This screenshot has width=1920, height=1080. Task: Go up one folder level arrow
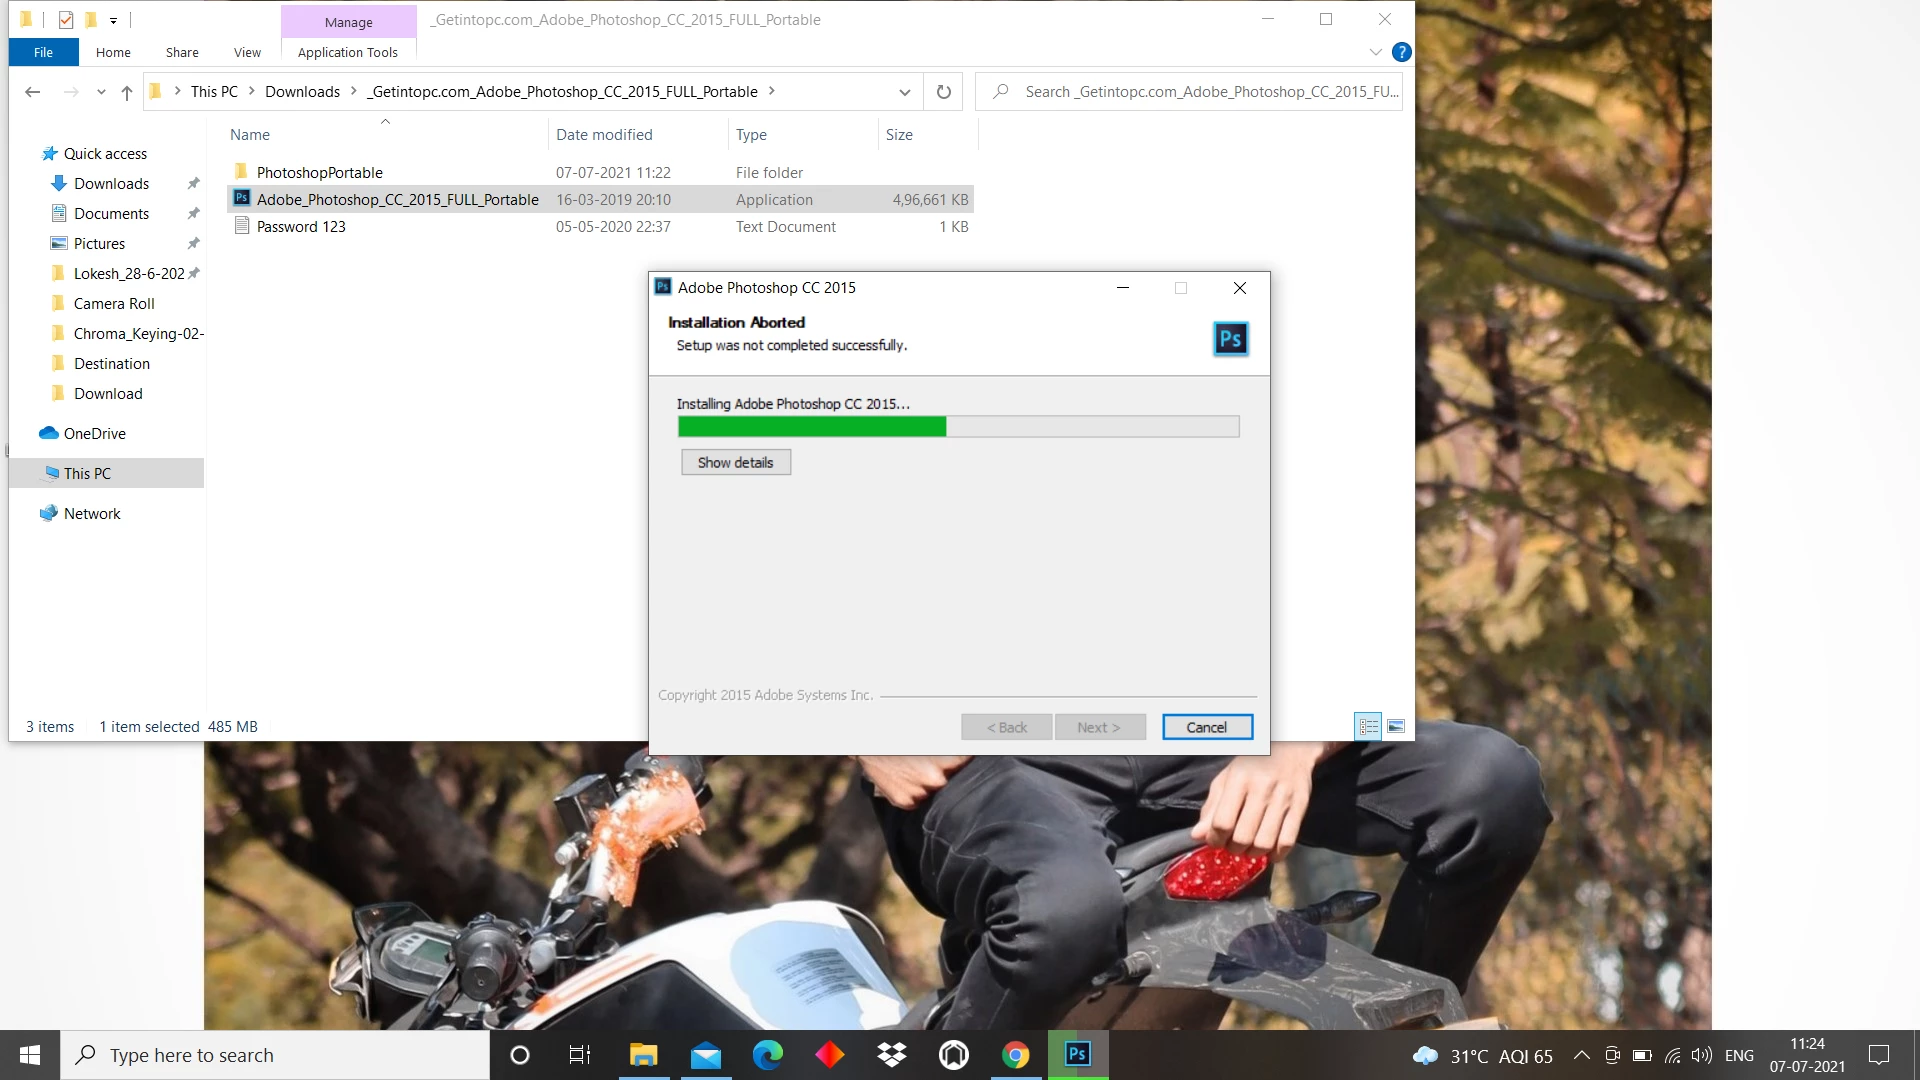point(127,92)
